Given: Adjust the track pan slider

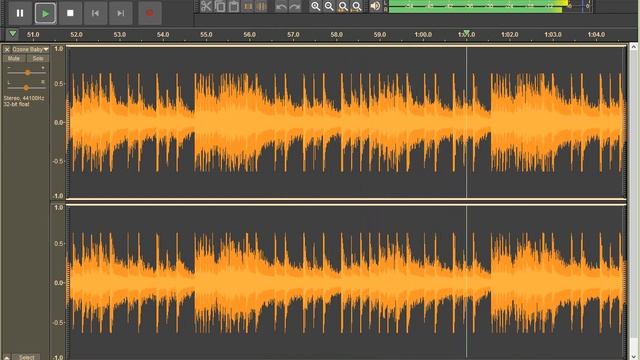Looking at the screenshot, I should [26, 88].
